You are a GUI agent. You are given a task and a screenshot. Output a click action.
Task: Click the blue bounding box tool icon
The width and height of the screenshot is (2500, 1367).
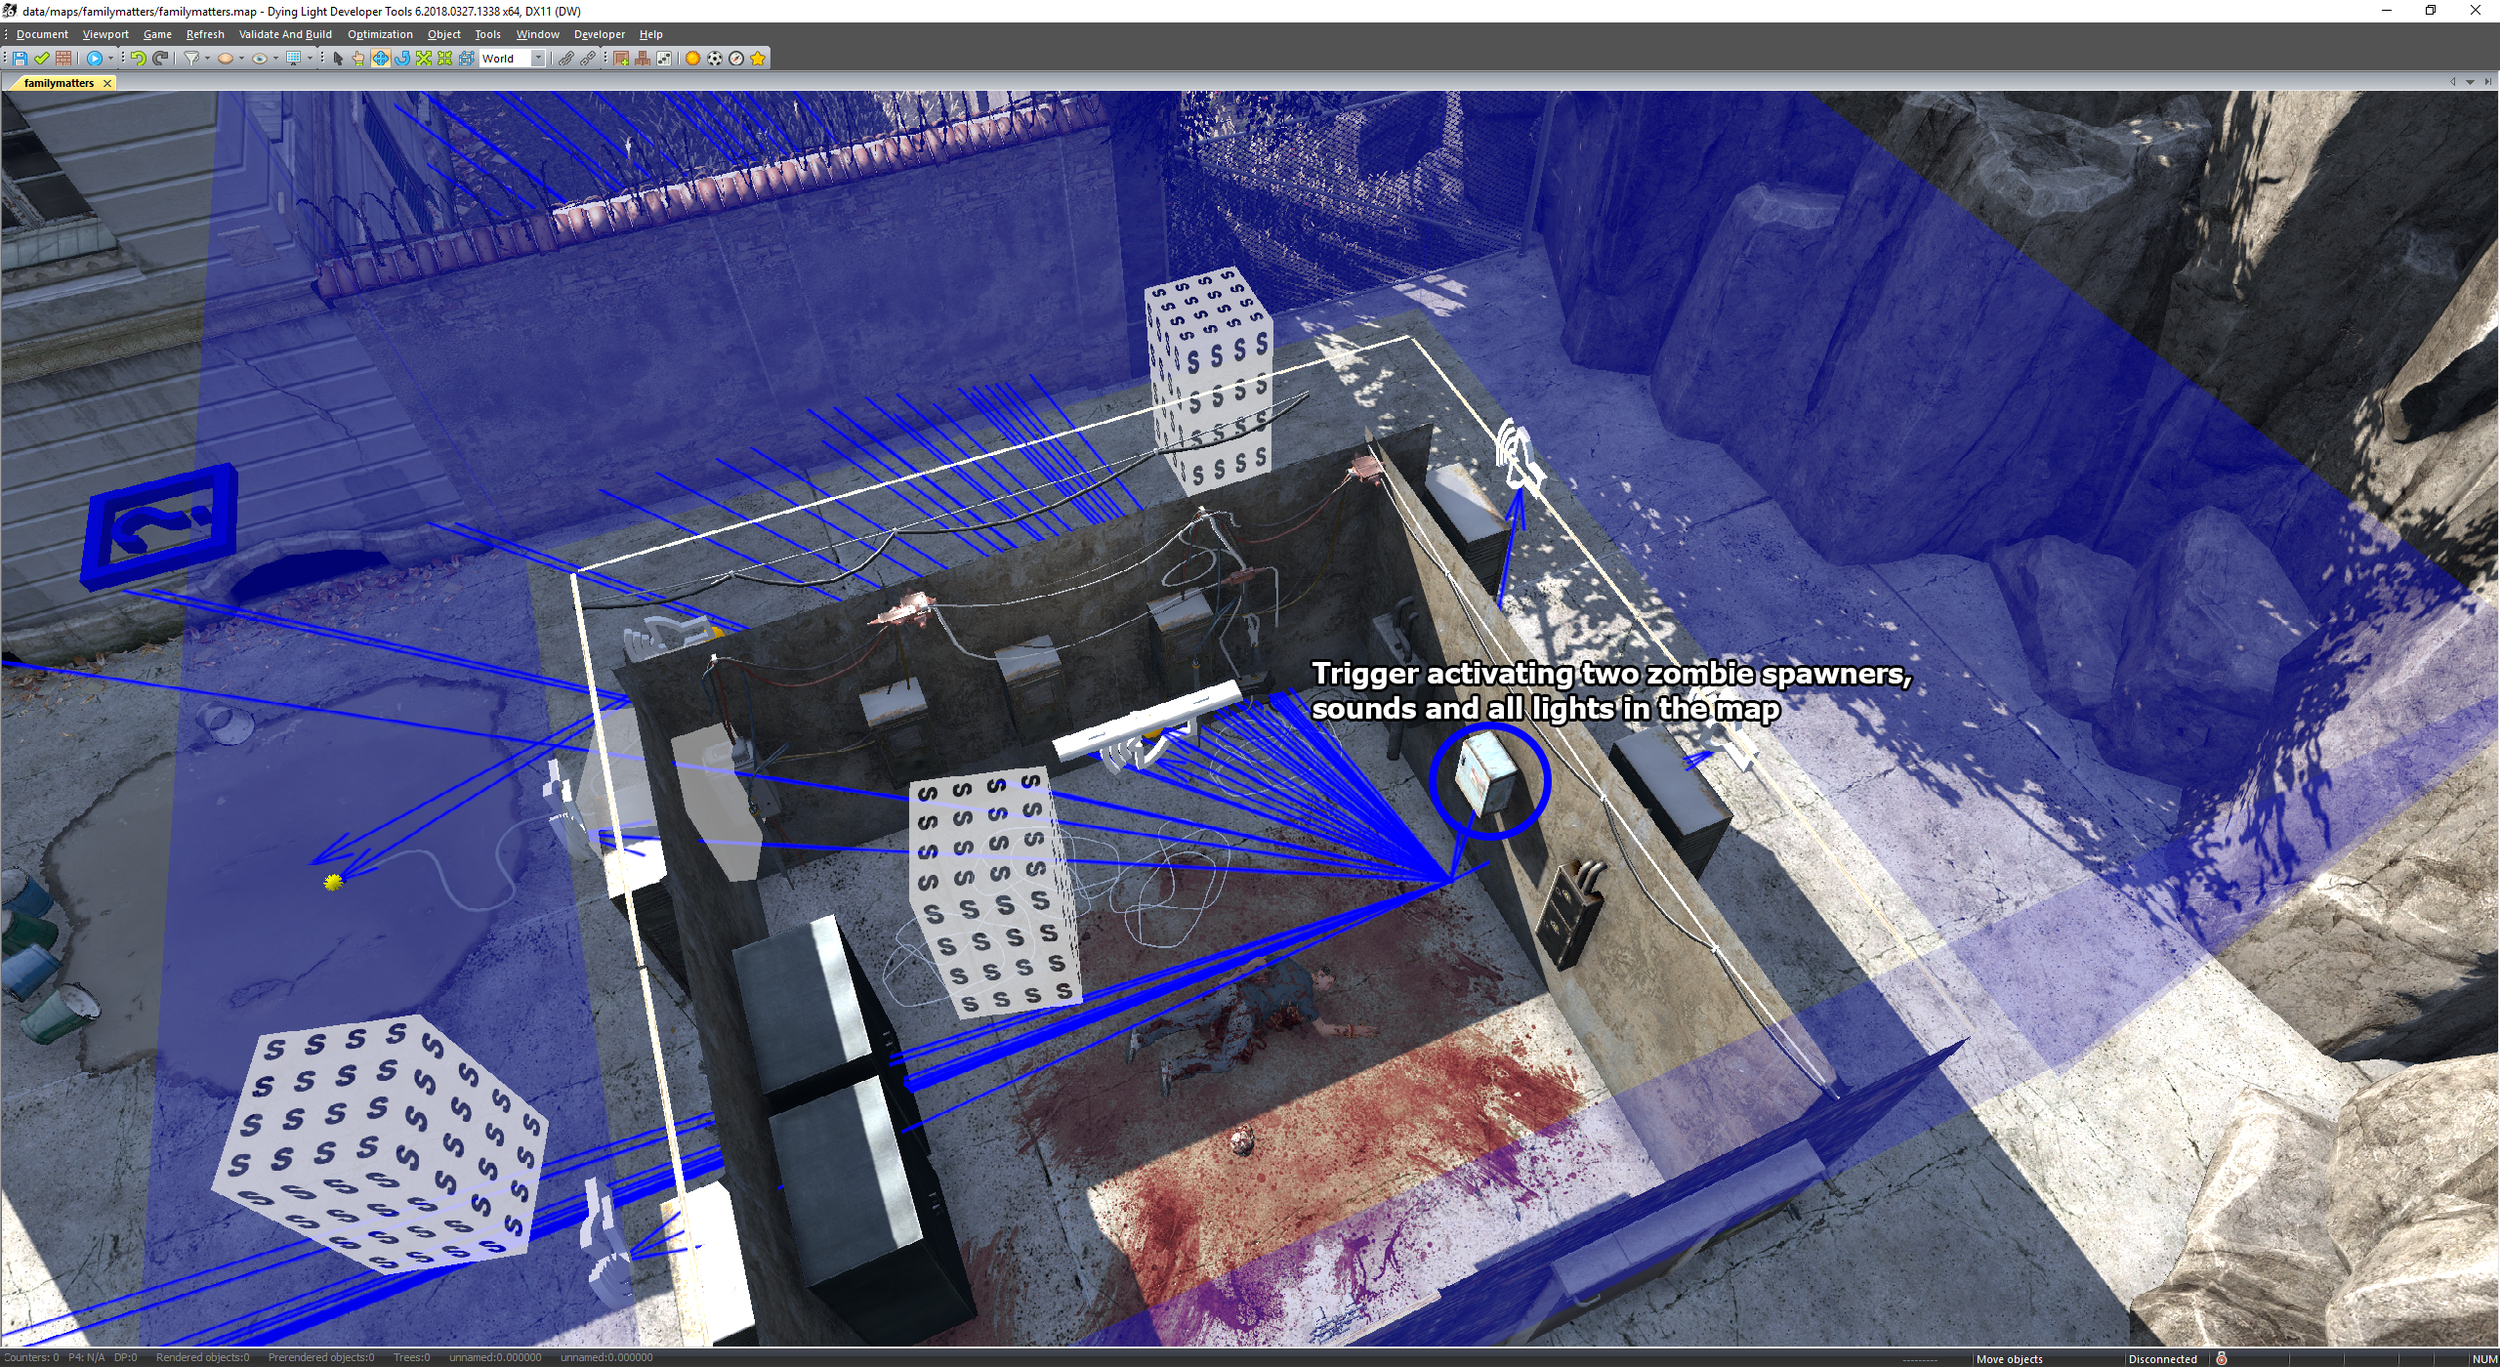[467, 58]
